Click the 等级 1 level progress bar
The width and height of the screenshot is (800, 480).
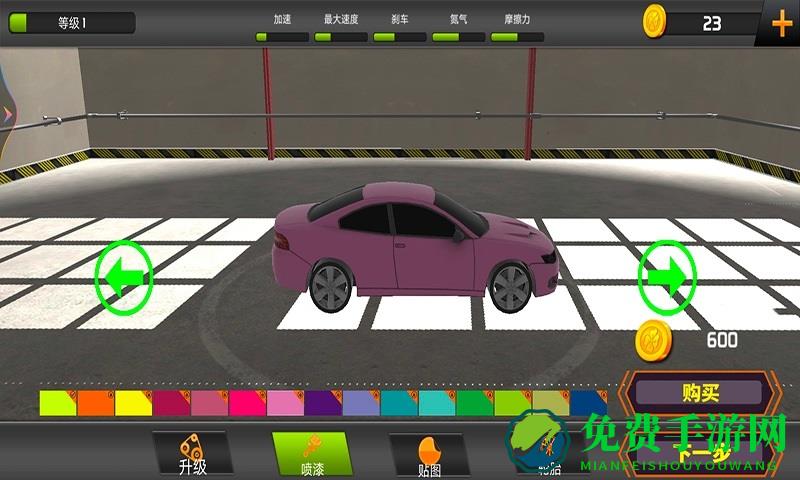(71, 22)
